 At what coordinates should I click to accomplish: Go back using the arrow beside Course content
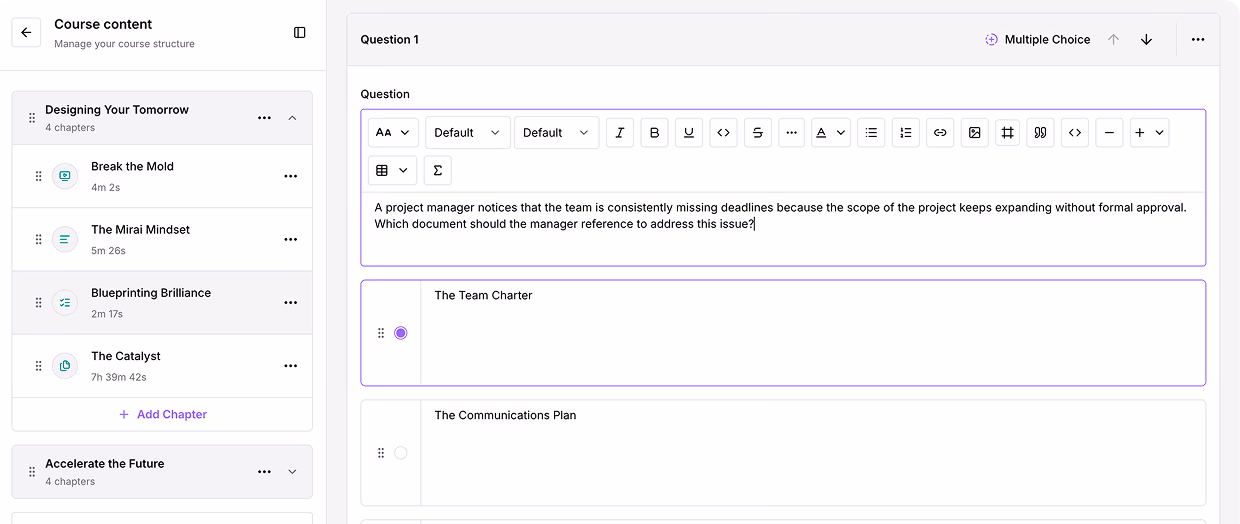pyautogui.click(x=26, y=33)
